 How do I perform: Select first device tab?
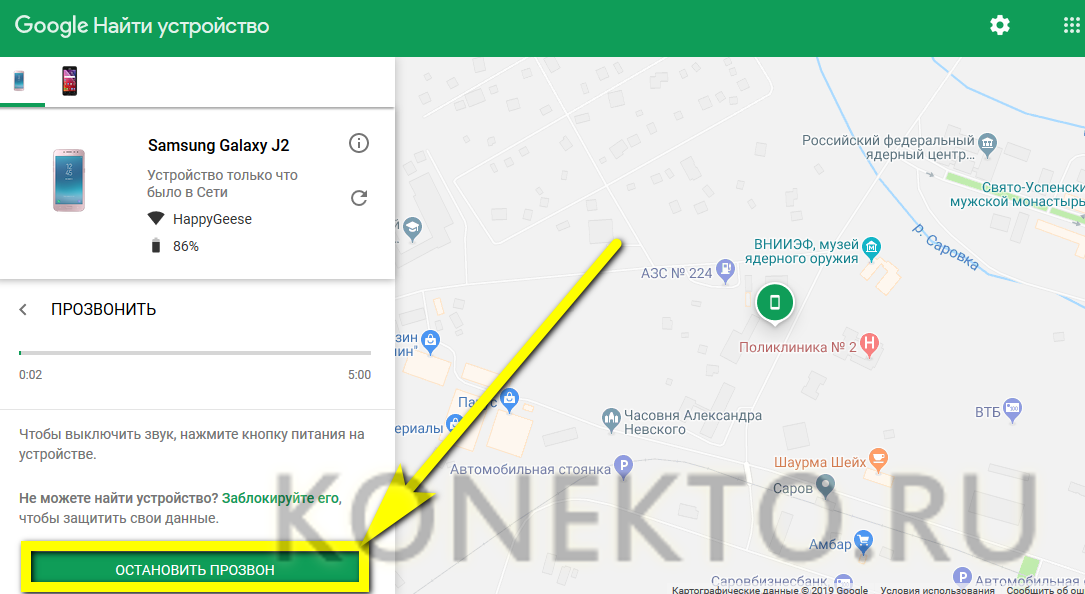(x=20, y=81)
